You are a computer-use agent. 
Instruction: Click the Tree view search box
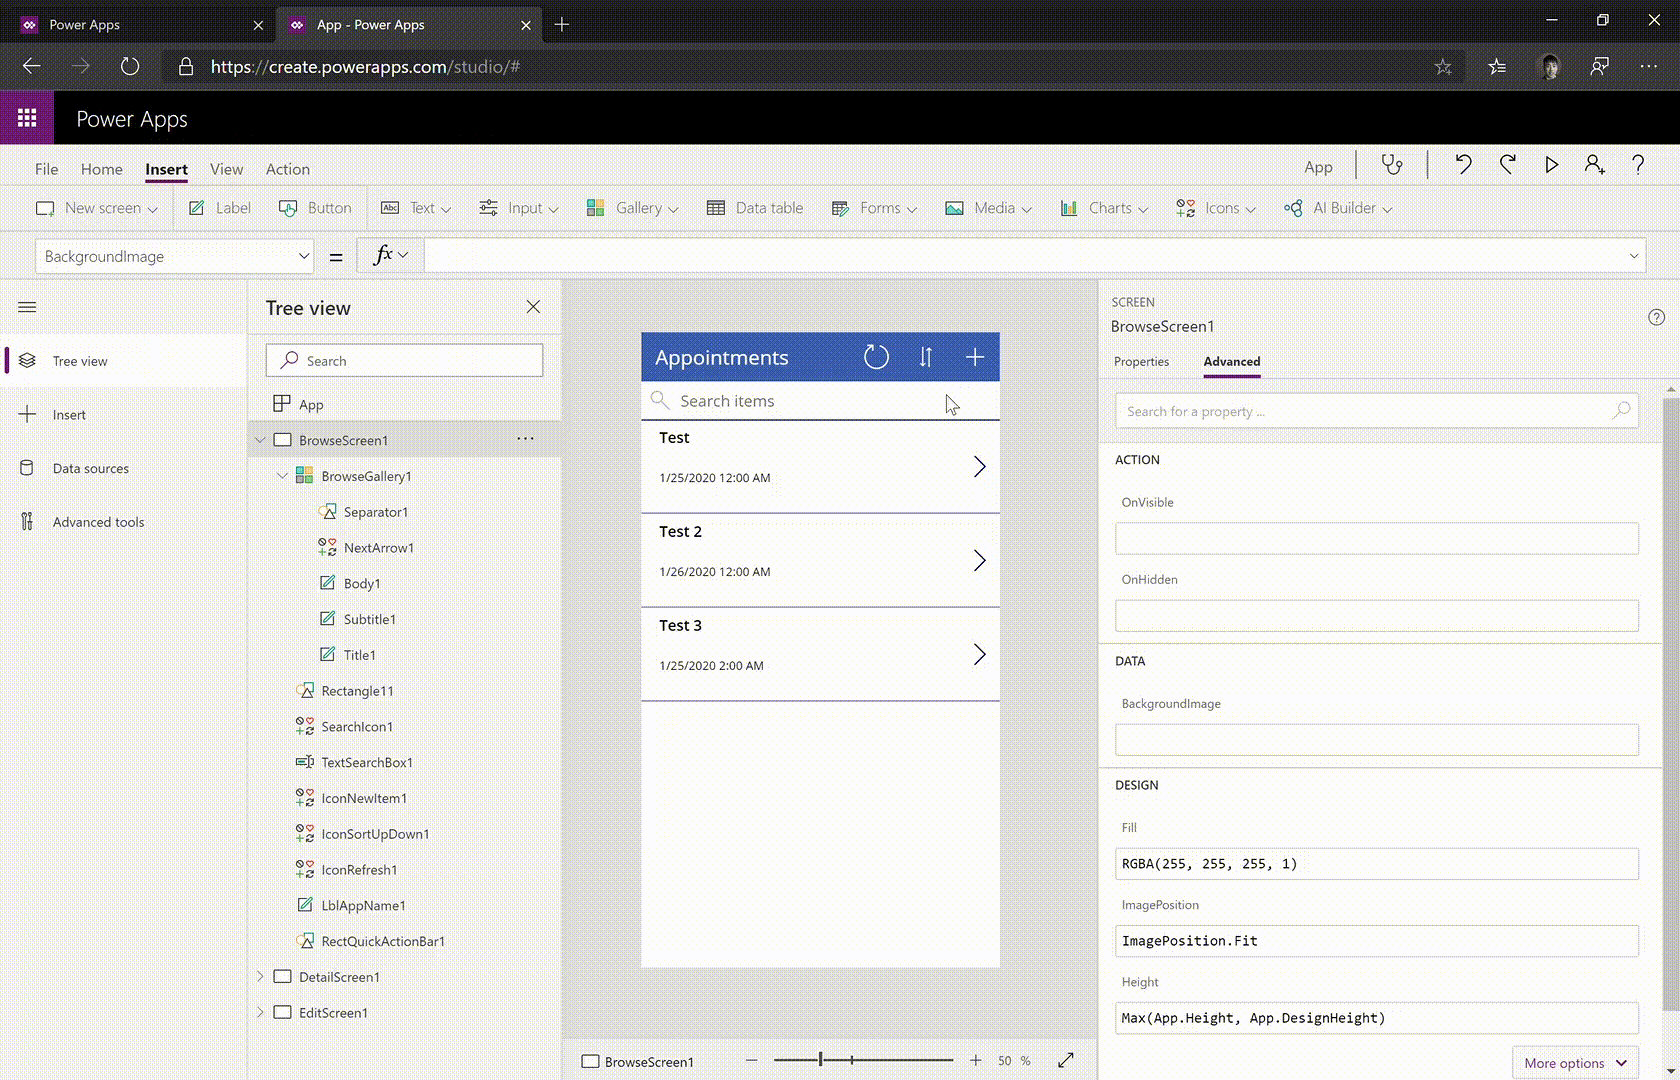[405, 361]
